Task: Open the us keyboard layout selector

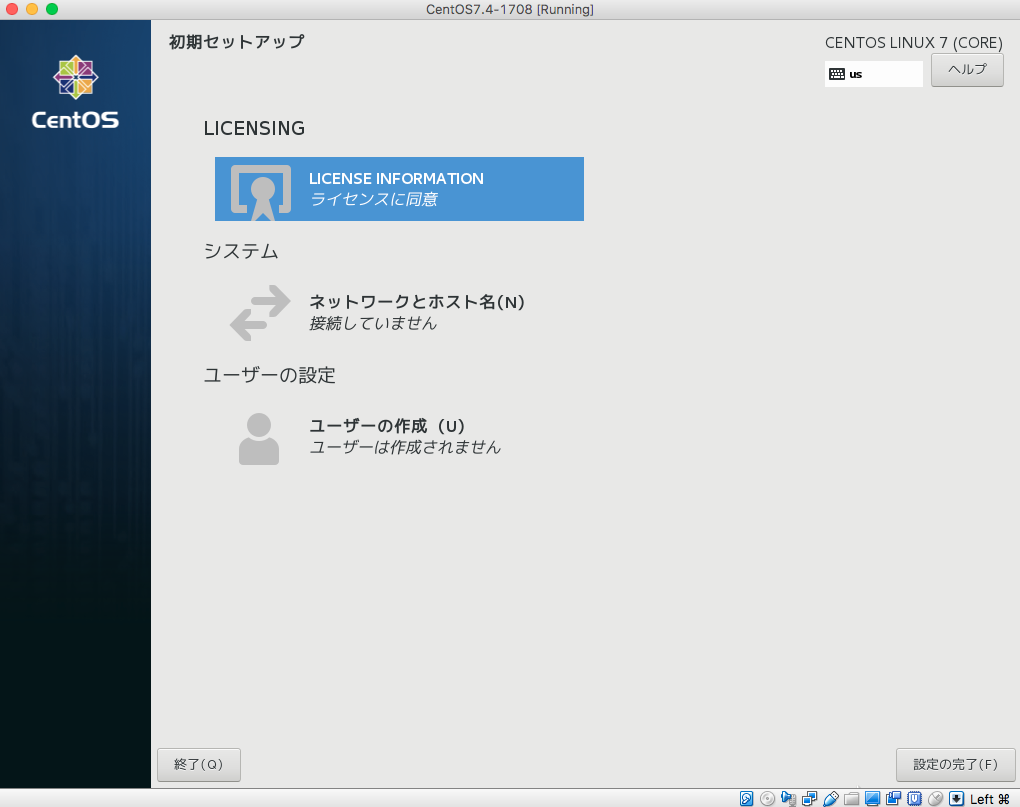Action: (873, 73)
